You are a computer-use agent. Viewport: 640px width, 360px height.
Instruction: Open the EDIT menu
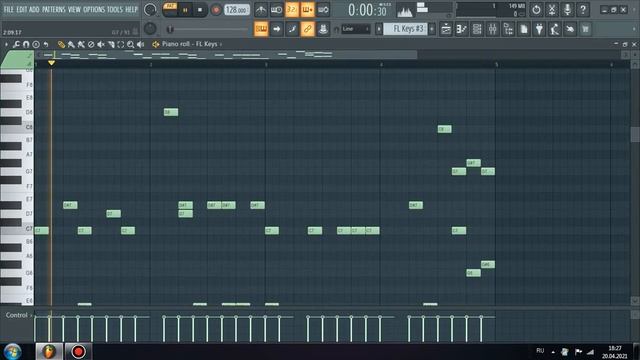click(22, 9)
